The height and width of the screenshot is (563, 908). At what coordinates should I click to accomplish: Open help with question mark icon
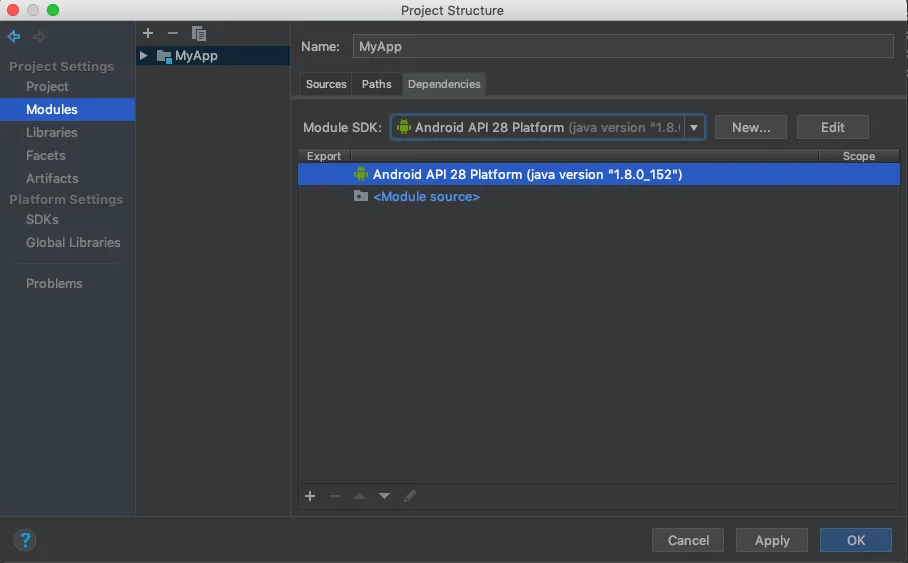click(x=25, y=540)
